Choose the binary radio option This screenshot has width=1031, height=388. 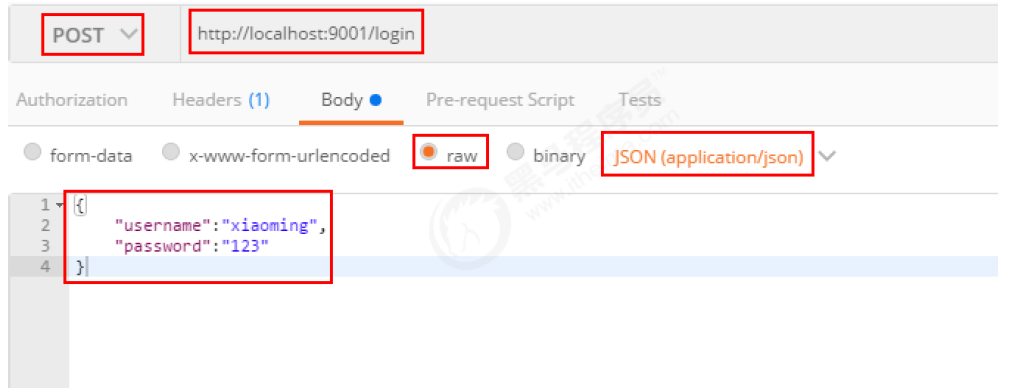(x=515, y=153)
